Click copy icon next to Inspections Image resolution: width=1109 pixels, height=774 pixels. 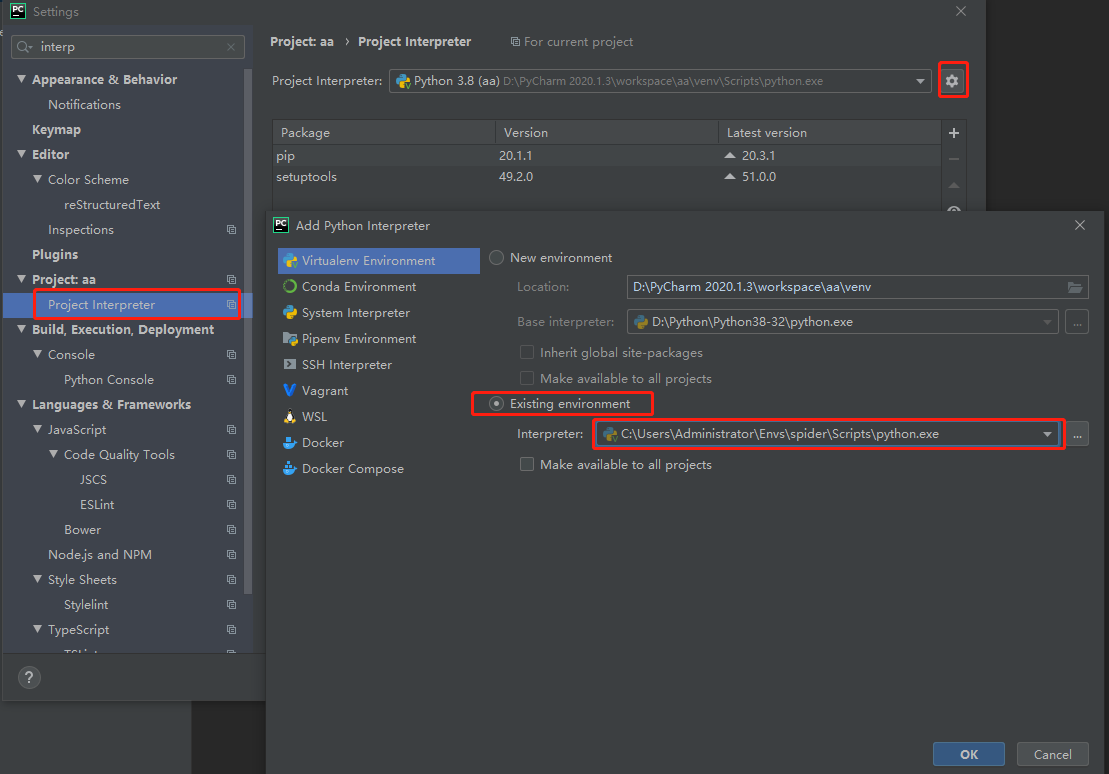(x=231, y=230)
